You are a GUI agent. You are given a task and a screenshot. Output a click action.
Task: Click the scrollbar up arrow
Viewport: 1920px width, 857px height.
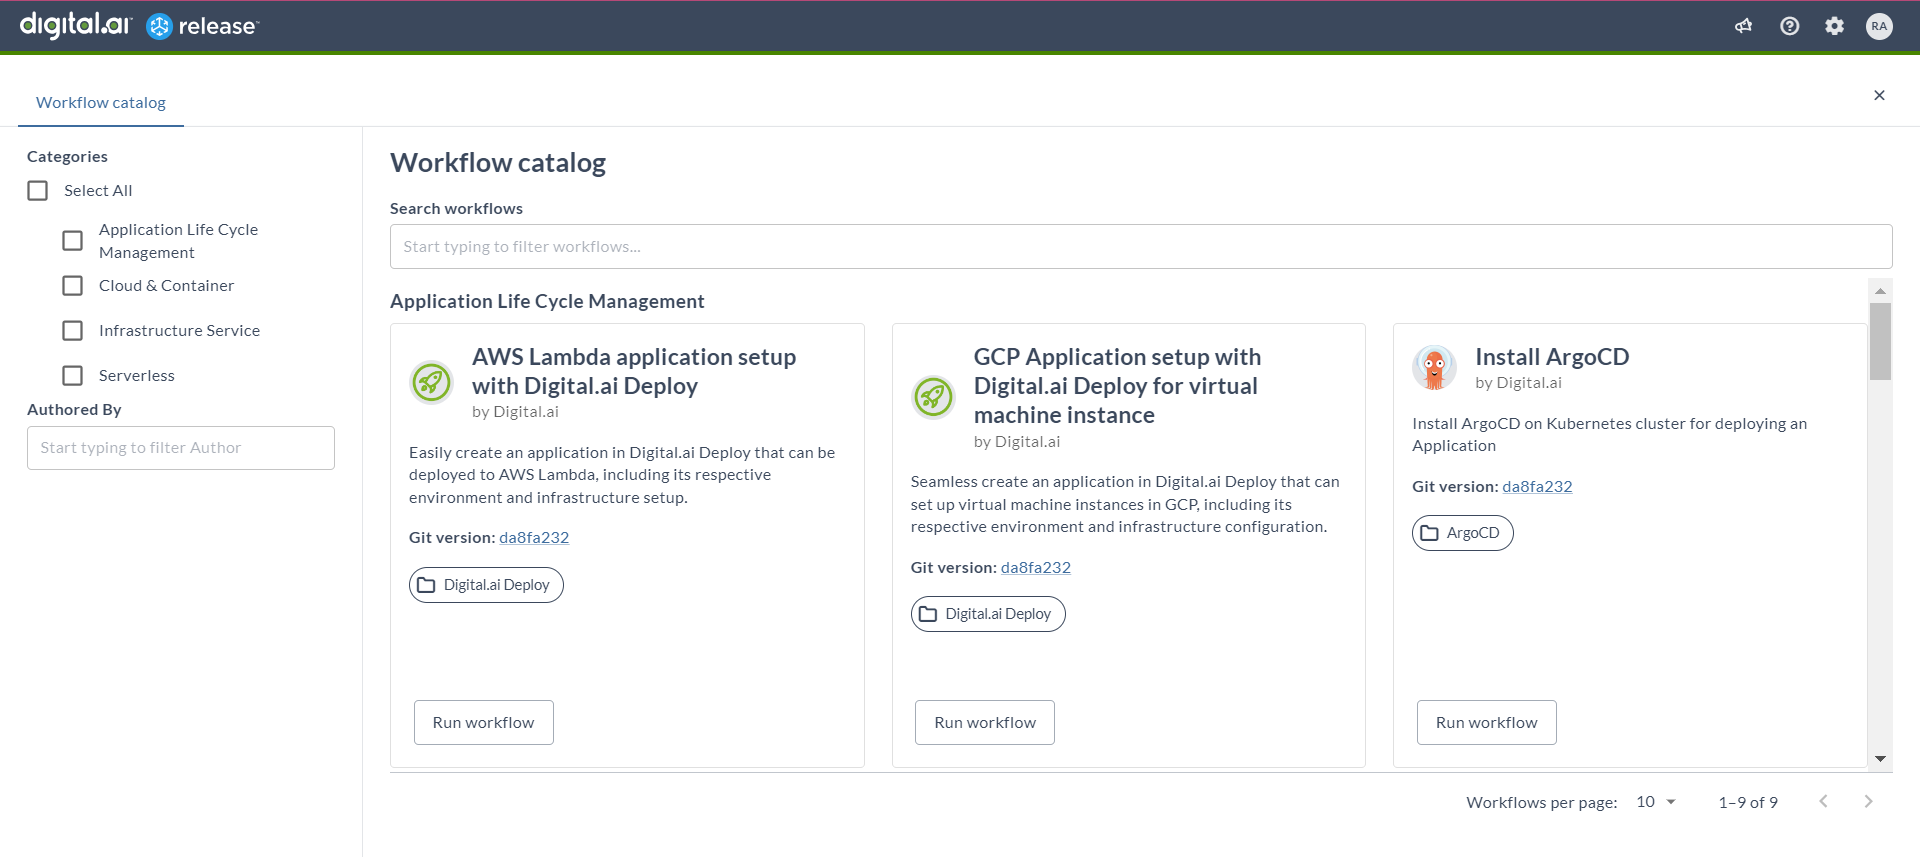coord(1880,291)
